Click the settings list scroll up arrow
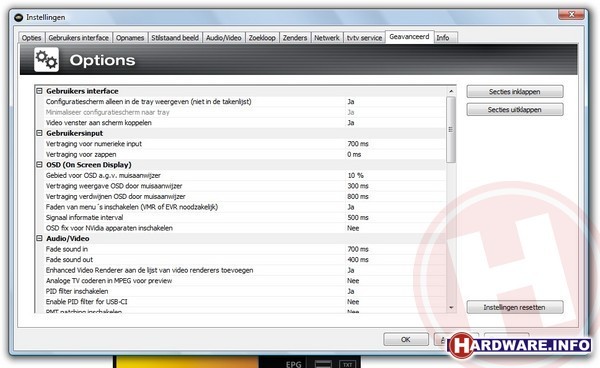The image size is (600, 368). click(451, 91)
